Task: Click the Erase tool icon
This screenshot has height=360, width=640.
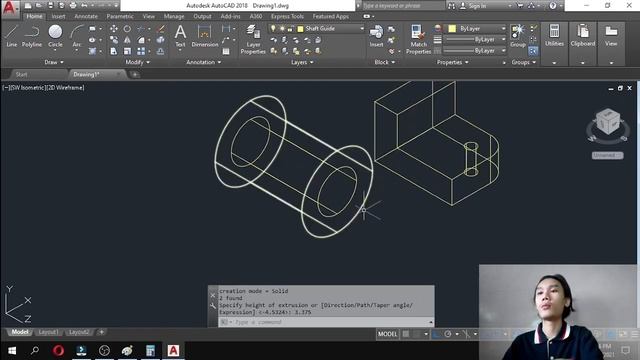Action: 161,29
